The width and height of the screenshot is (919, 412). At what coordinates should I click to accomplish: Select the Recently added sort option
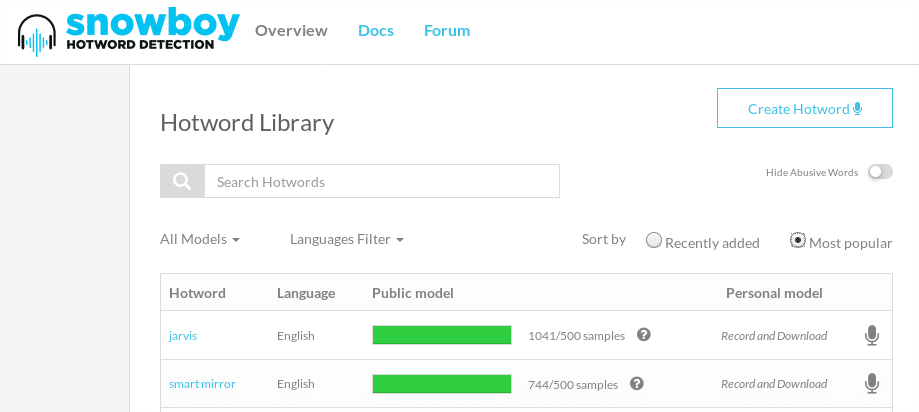[x=654, y=240]
